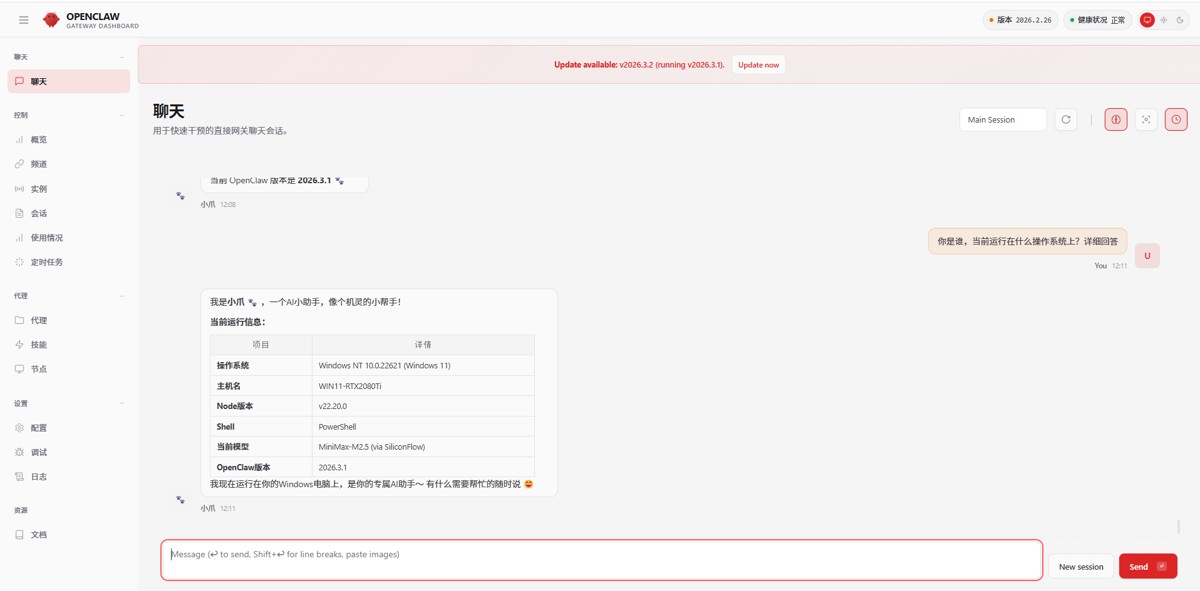
Task: Switch to the dark theme moon icon
Action: 1180,20
